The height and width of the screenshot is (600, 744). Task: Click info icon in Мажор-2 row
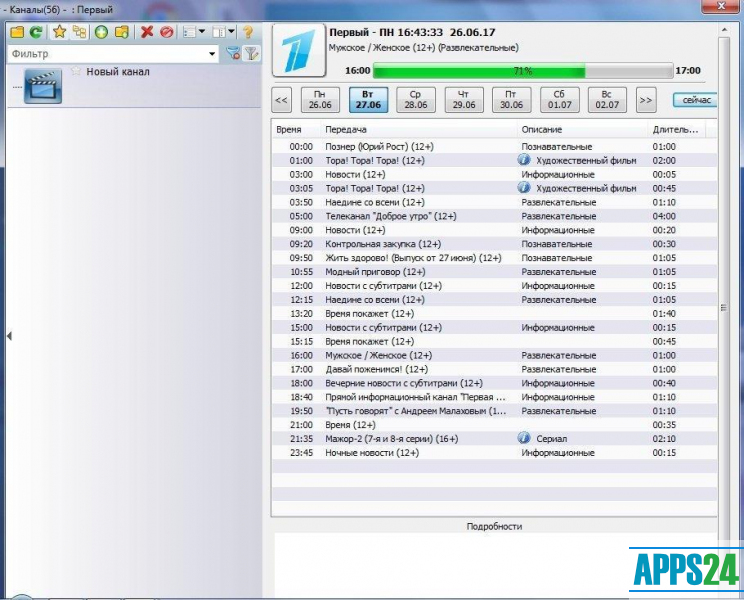tap(524, 438)
